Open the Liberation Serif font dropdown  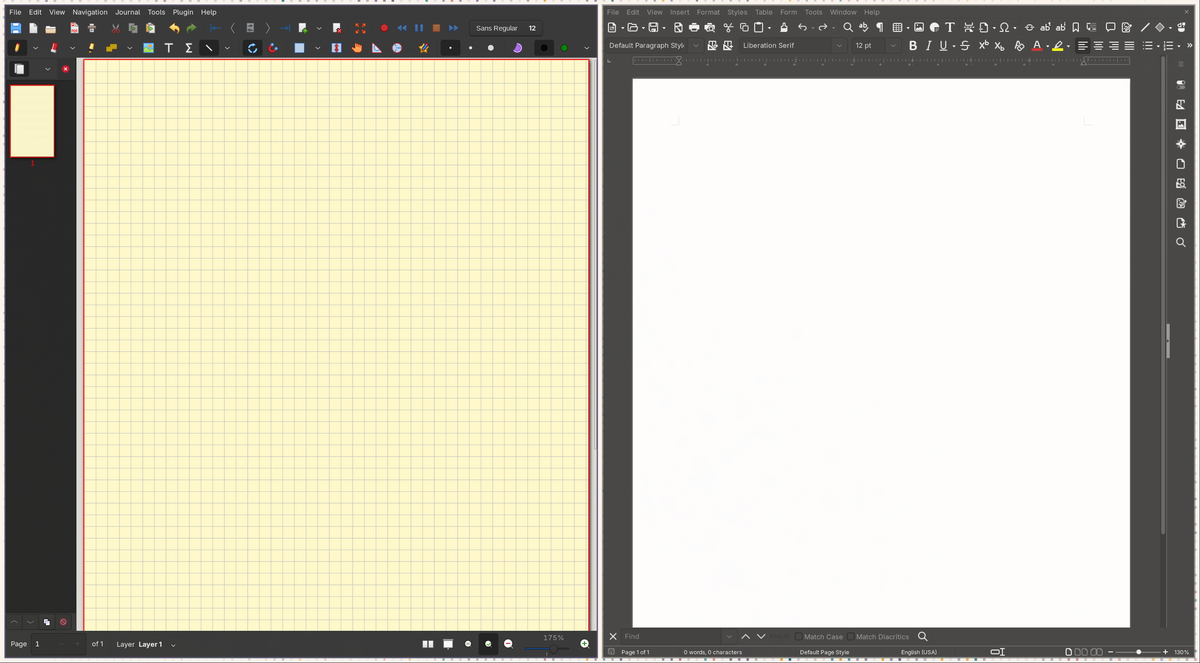point(839,46)
